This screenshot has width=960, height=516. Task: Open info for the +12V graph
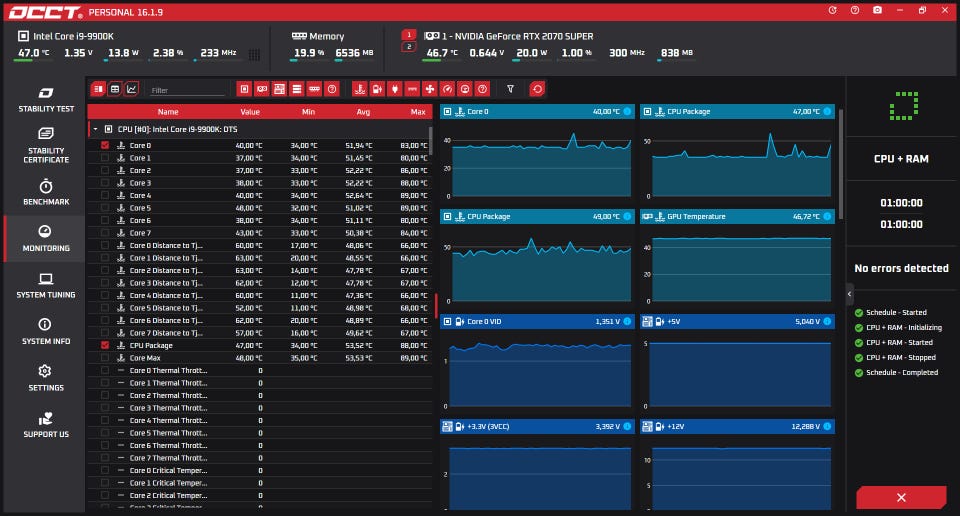[827, 426]
